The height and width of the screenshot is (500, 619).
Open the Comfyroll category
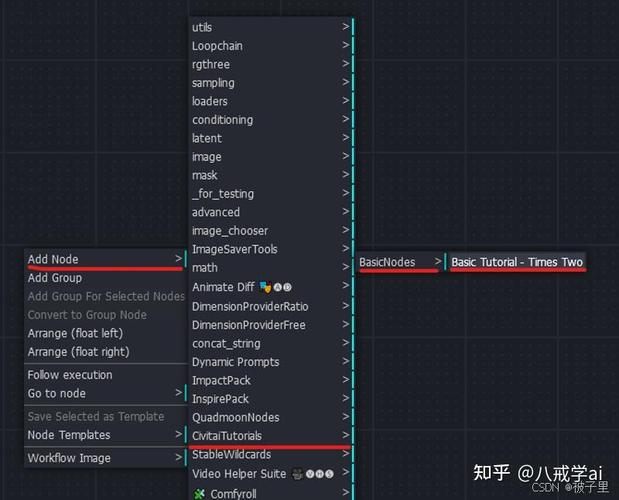pyautogui.click(x=271, y=493)
